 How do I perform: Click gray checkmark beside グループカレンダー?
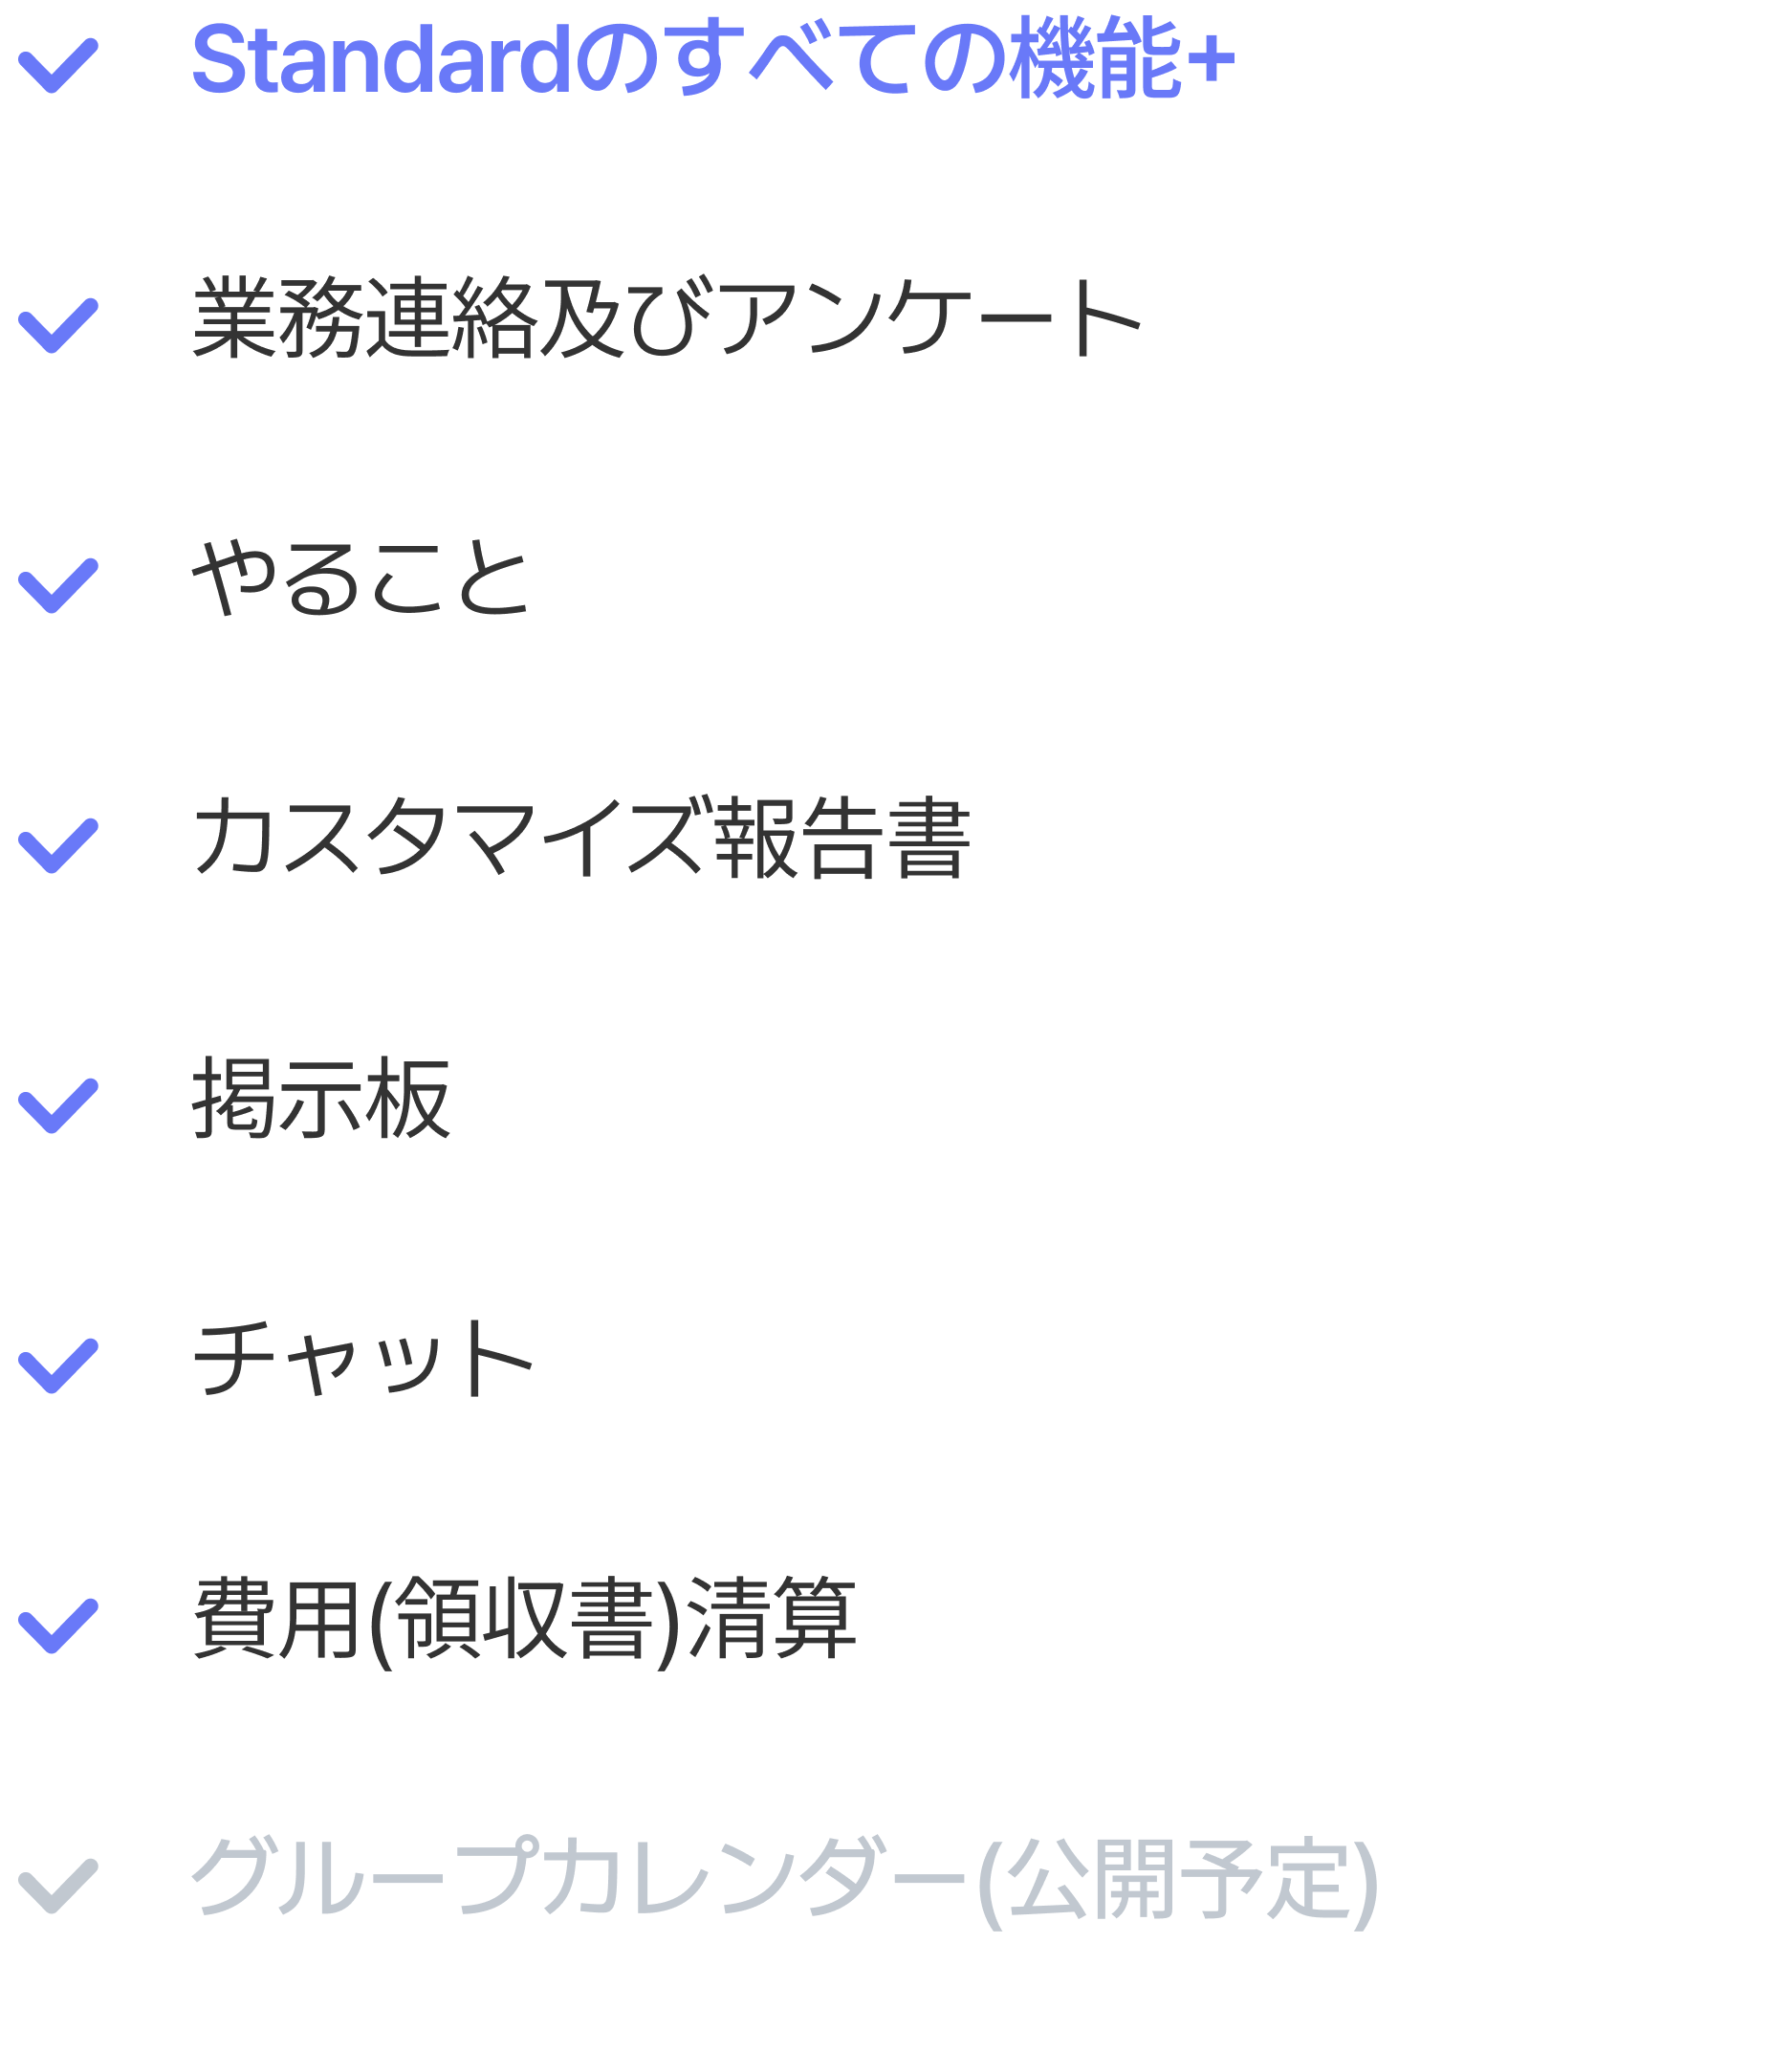coord(58,1886)
